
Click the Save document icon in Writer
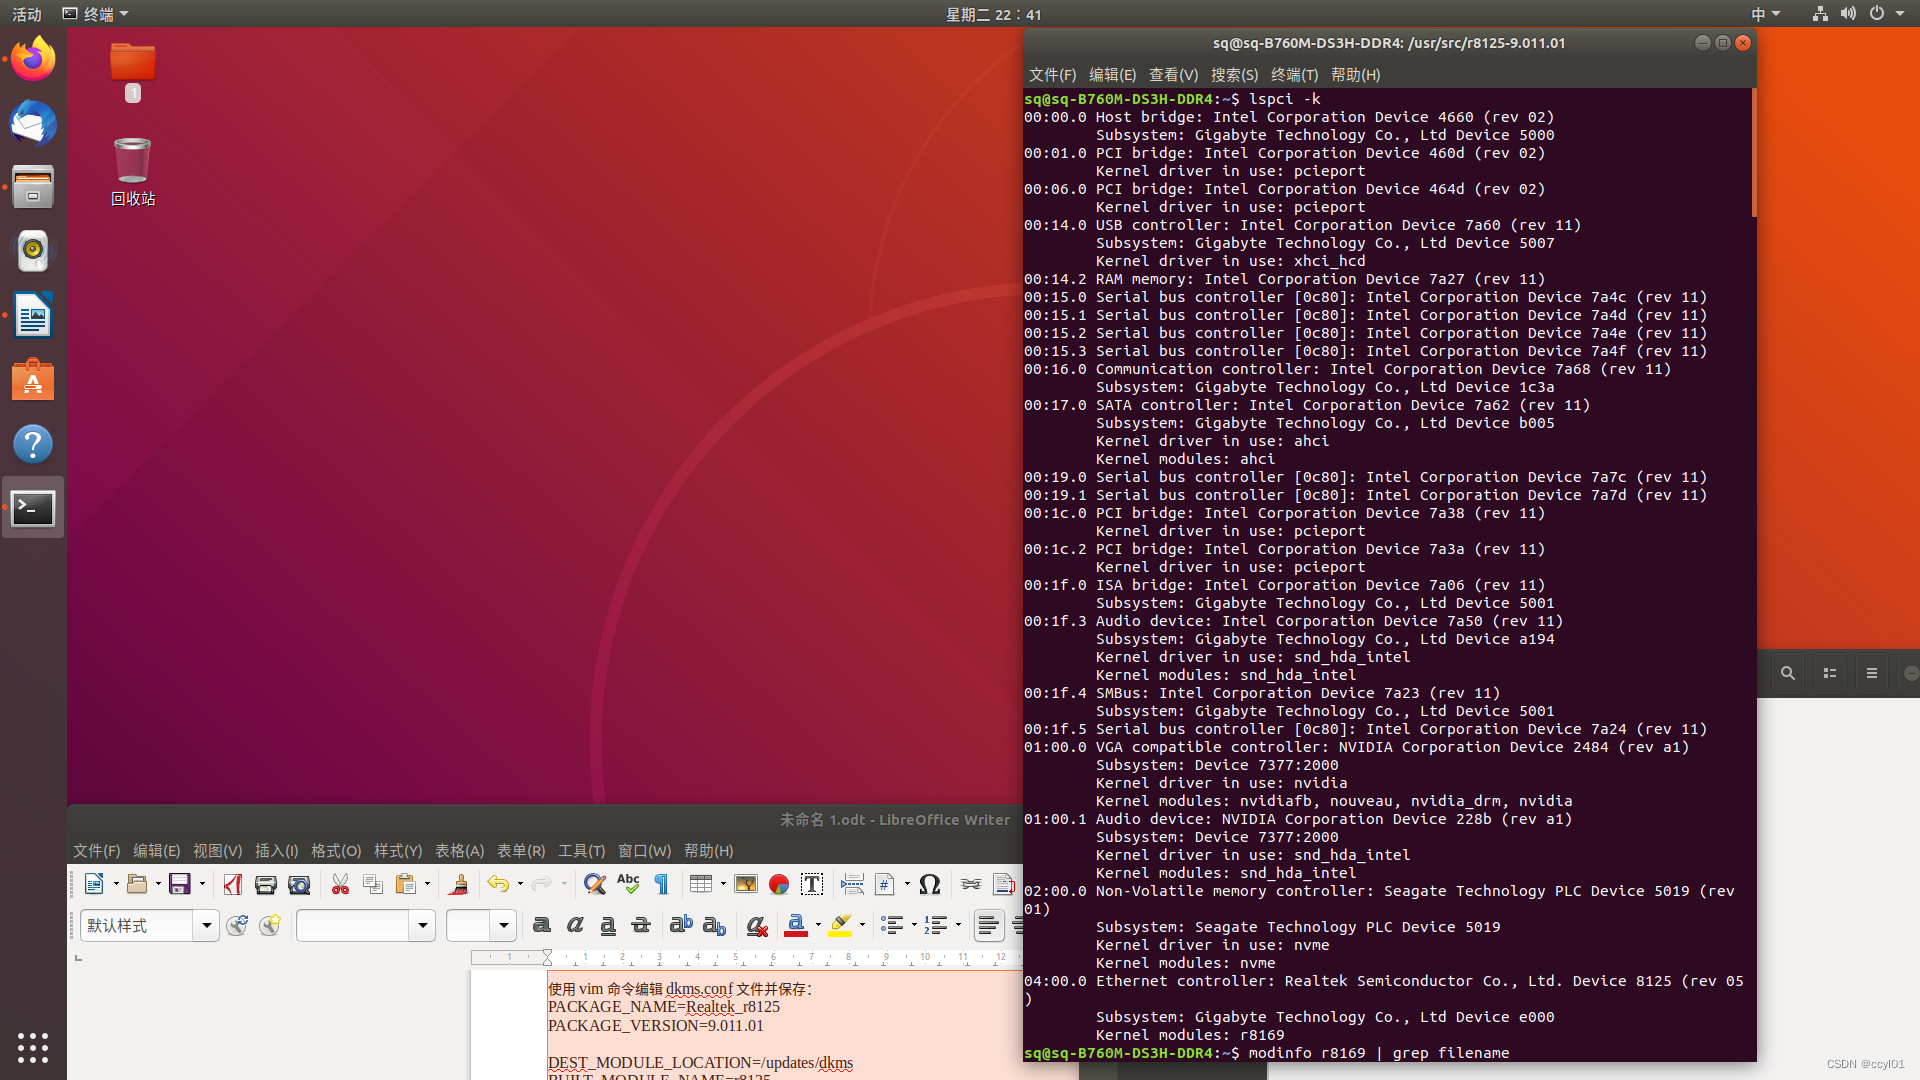coord(179,884)
